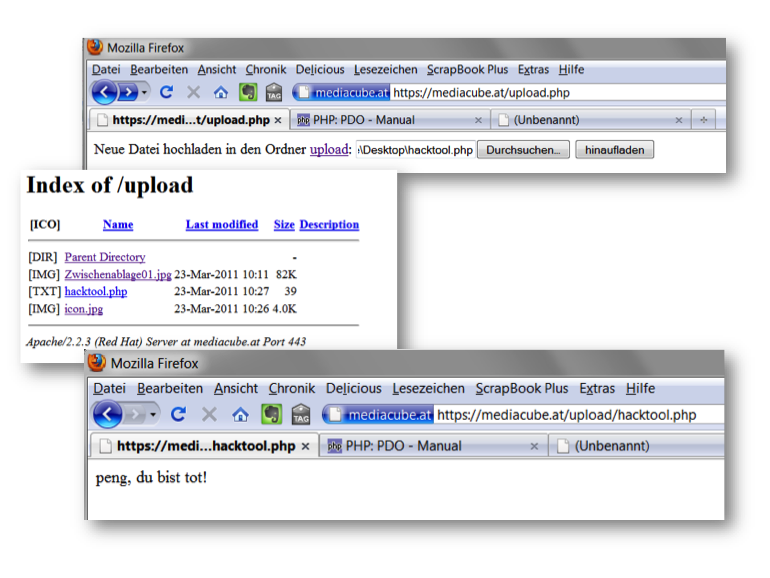Viewport: 770px width, 578px height.
Task: Open ScrapBook Plus menu in bottom window
Action: (x=522, y=388)
